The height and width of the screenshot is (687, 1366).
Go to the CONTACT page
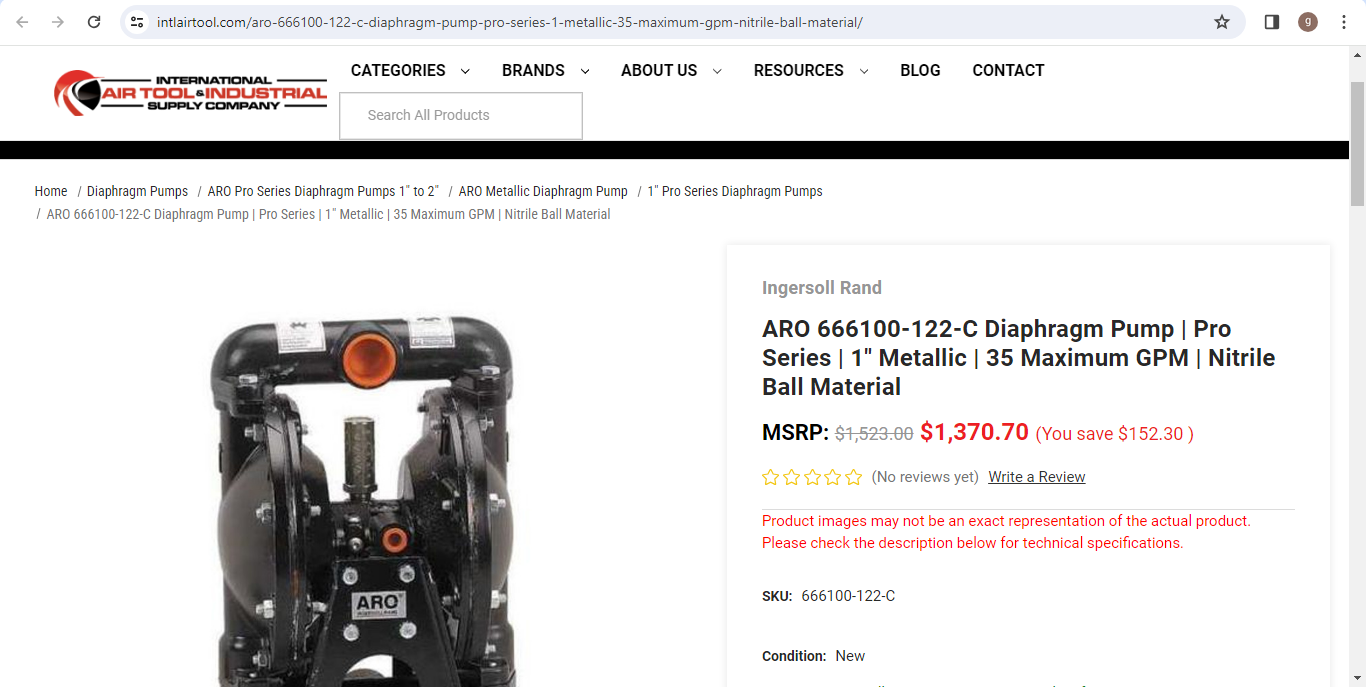[1008, 70]
